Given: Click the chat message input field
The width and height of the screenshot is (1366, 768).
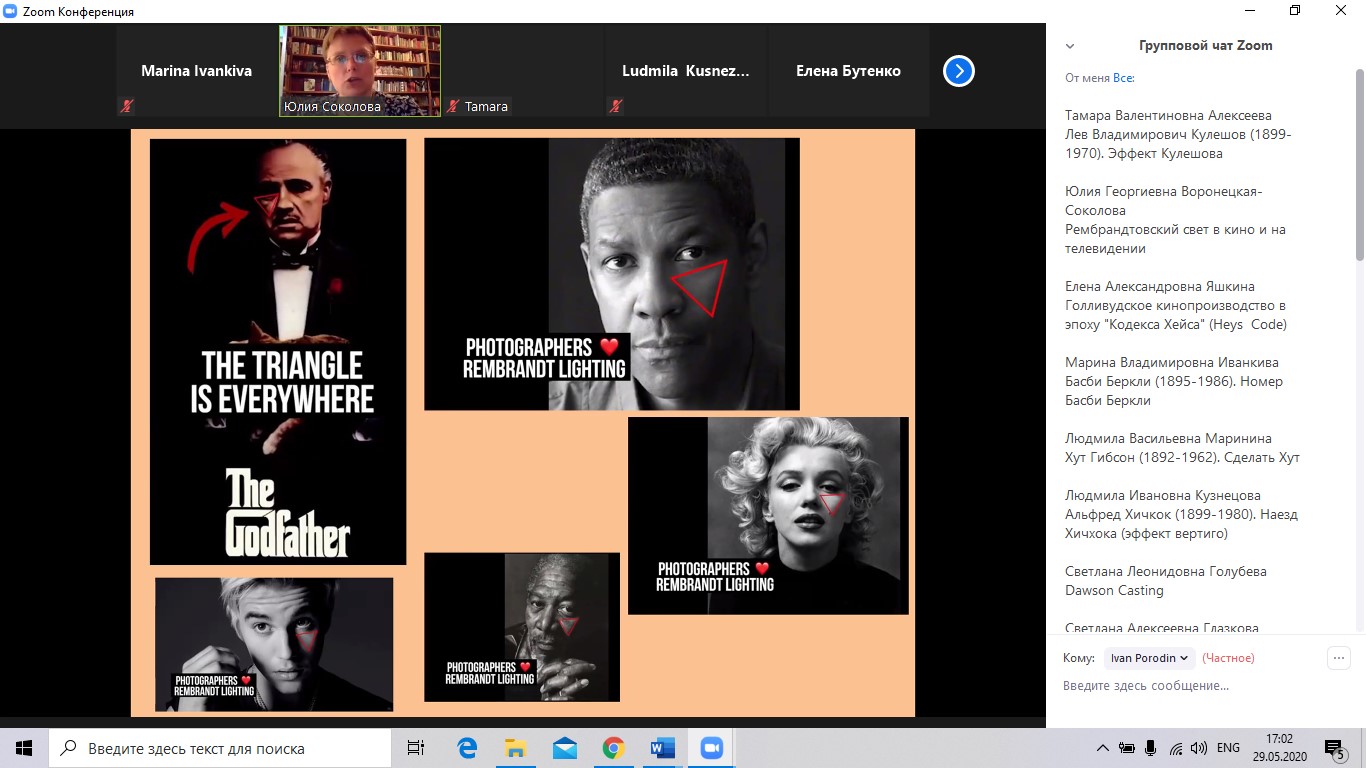Looking at the screenshot, I should point(1204,686).
